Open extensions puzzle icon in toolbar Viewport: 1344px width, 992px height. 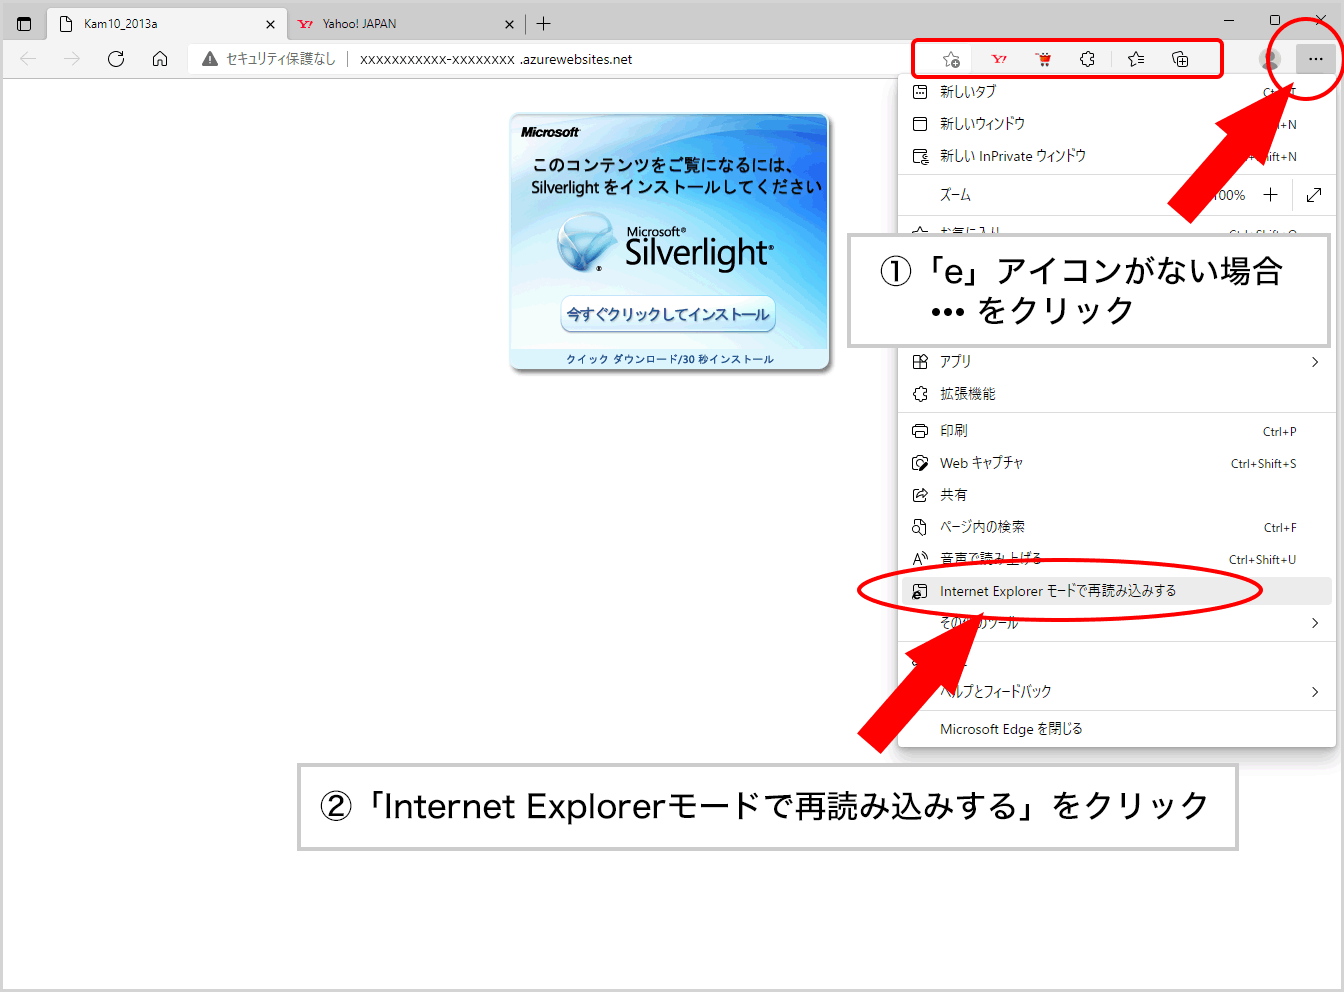[1087, 59]
